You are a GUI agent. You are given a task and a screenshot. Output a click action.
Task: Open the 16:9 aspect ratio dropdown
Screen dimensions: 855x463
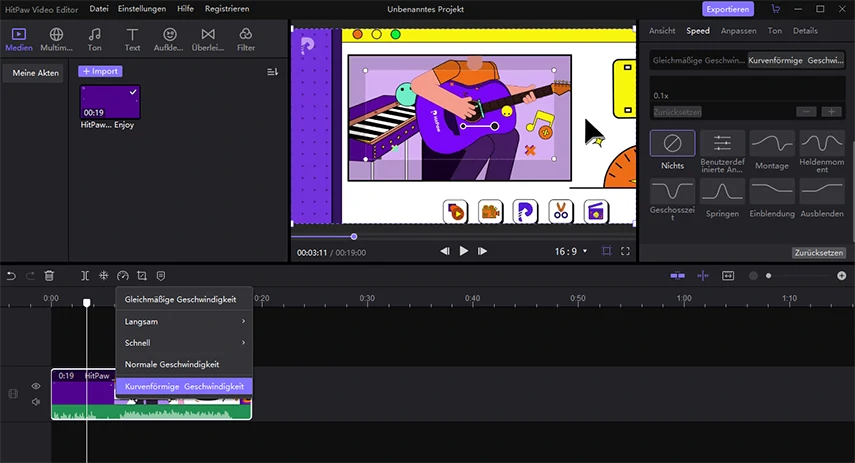click(571, 251)
